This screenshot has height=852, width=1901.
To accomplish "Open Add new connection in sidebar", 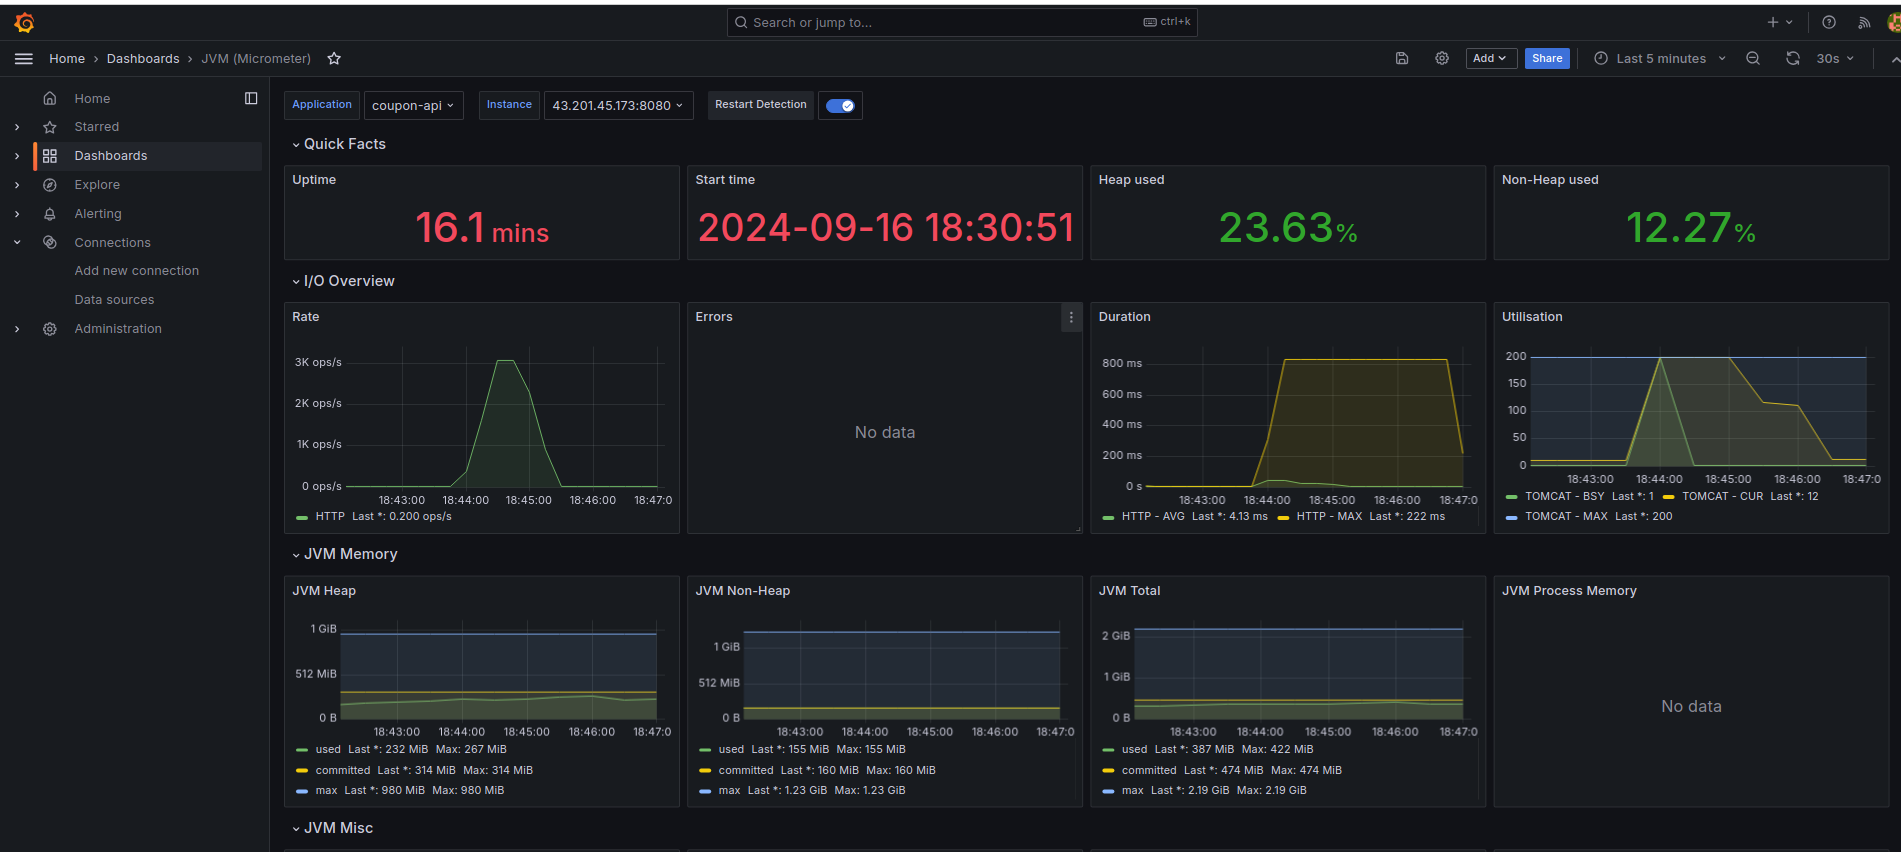I will tap(137, 271).
